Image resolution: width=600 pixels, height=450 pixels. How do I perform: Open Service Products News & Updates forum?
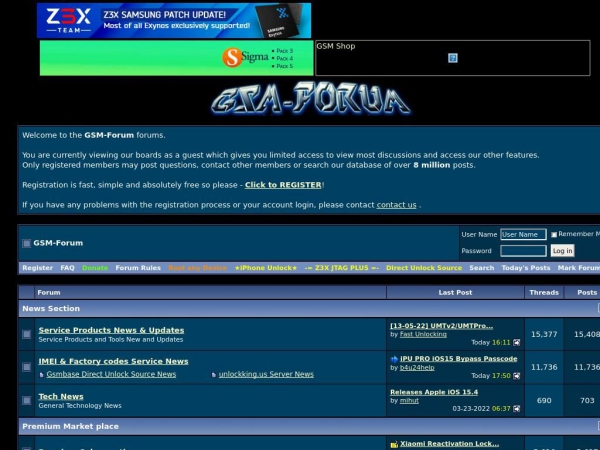(111, 330)
